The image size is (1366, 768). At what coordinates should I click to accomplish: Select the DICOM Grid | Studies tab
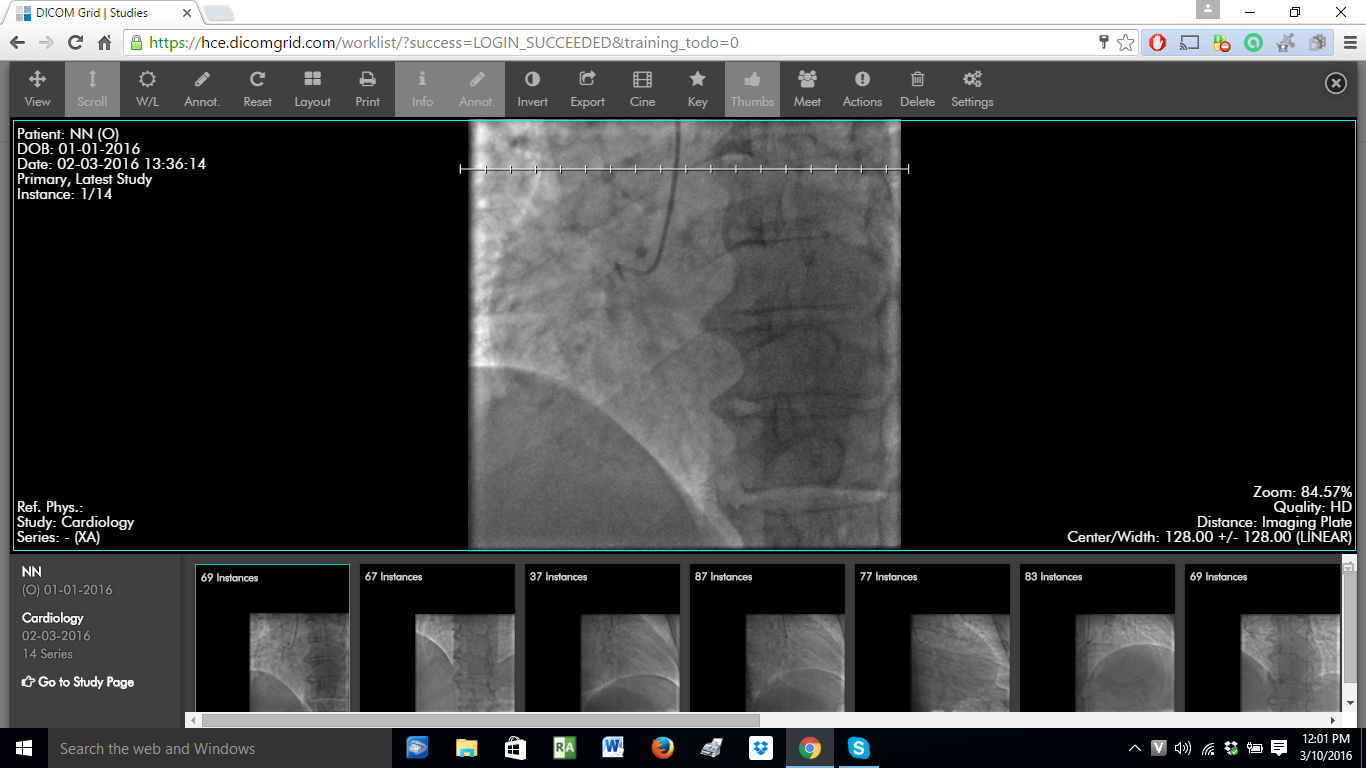pos(104,13)
